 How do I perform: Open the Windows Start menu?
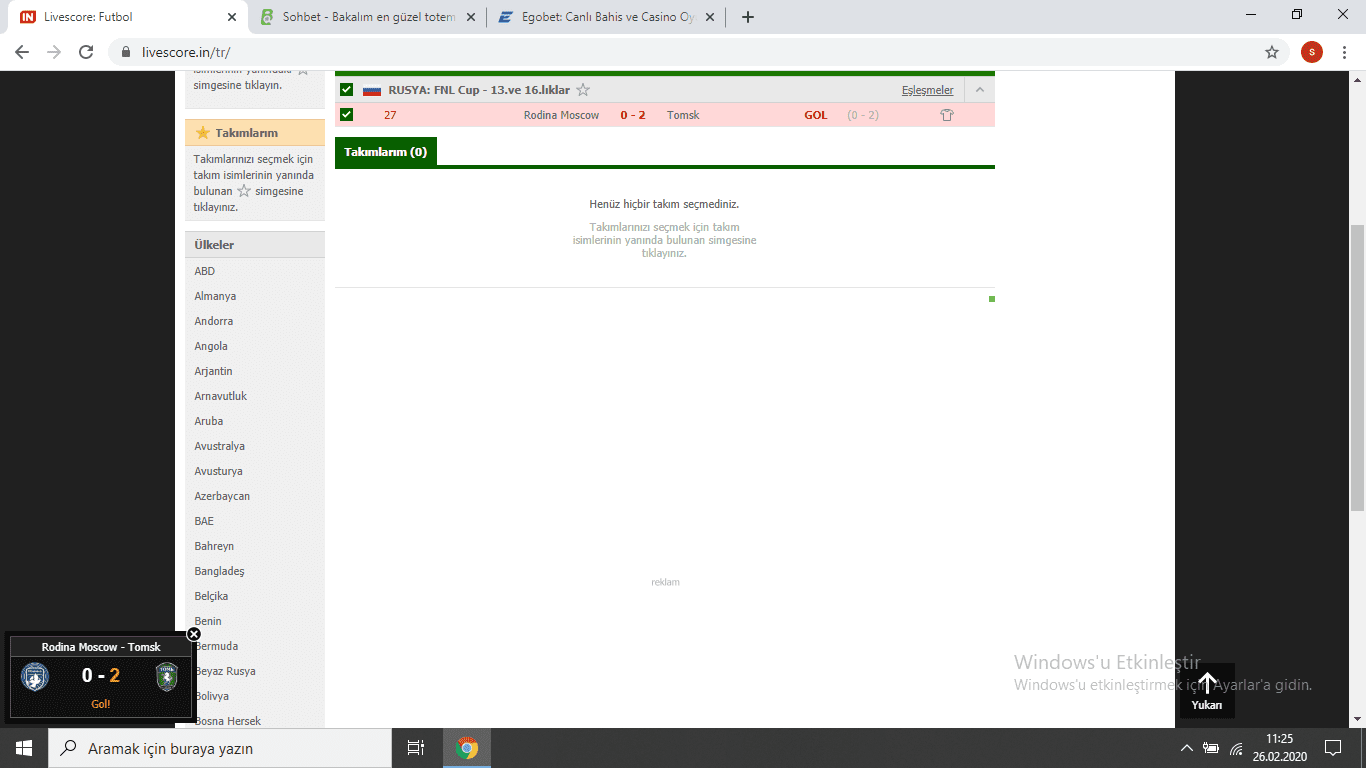tap(24, 748)
